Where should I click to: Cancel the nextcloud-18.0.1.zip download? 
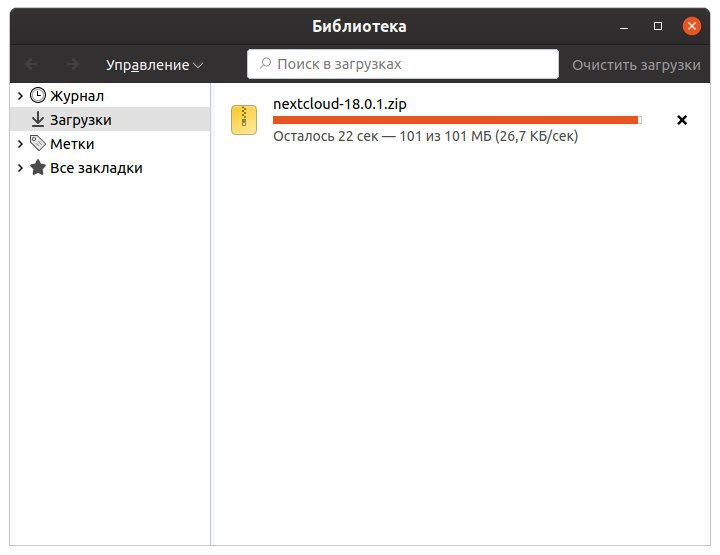point(682,120)
